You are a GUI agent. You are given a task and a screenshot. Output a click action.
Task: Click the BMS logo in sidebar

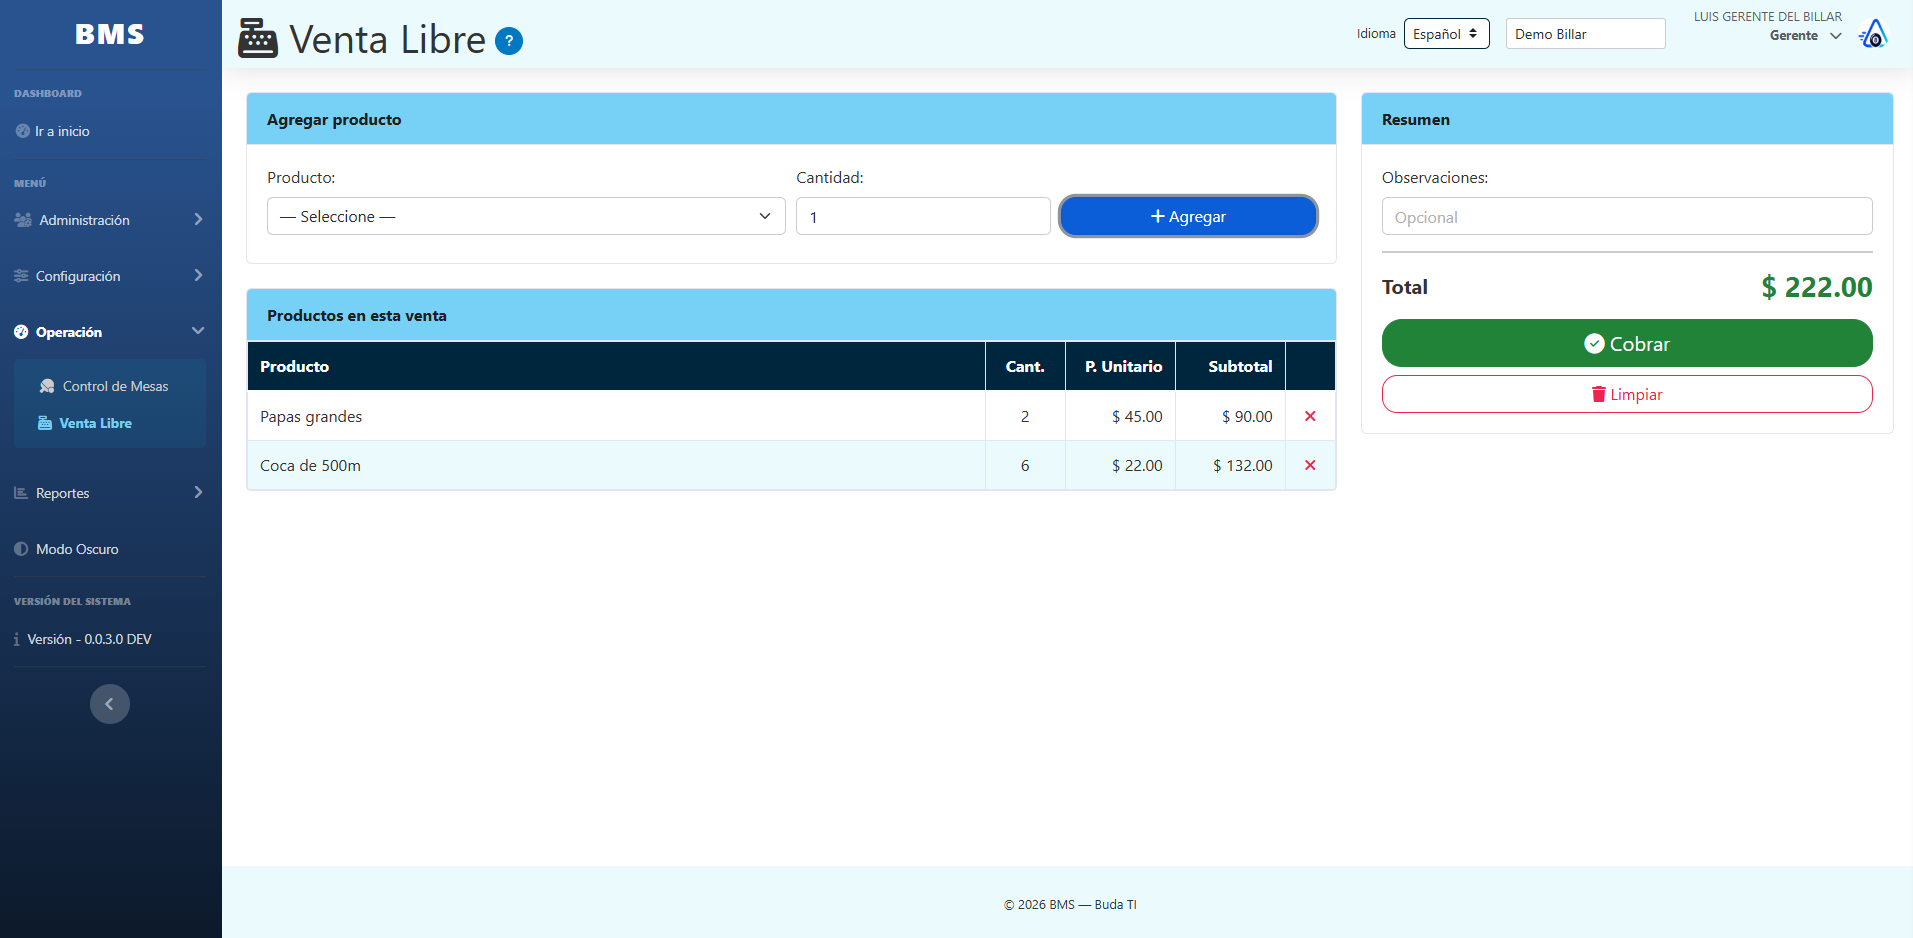[110, 34]
